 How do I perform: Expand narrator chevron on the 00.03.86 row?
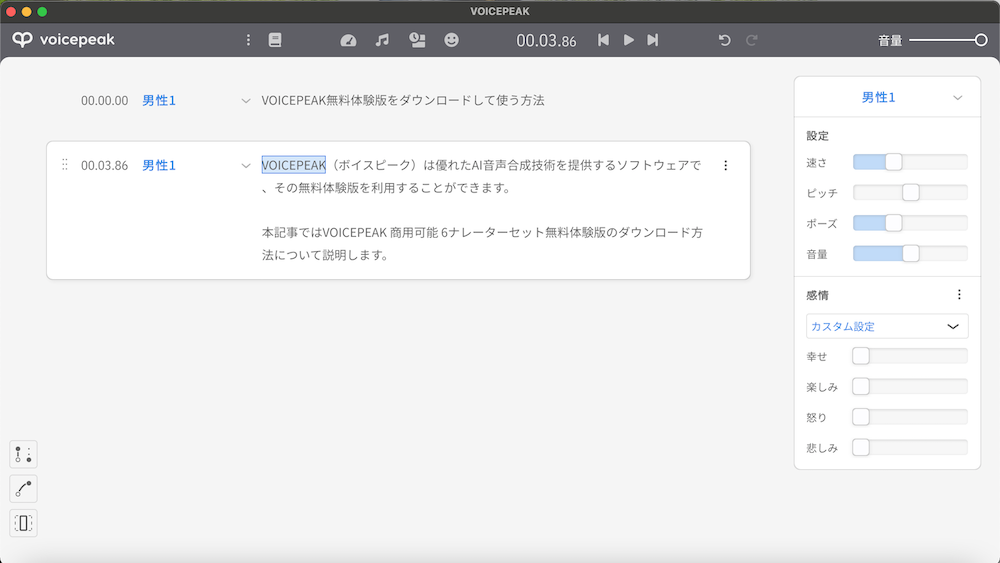pyautogui.click(x=246, y=166)
